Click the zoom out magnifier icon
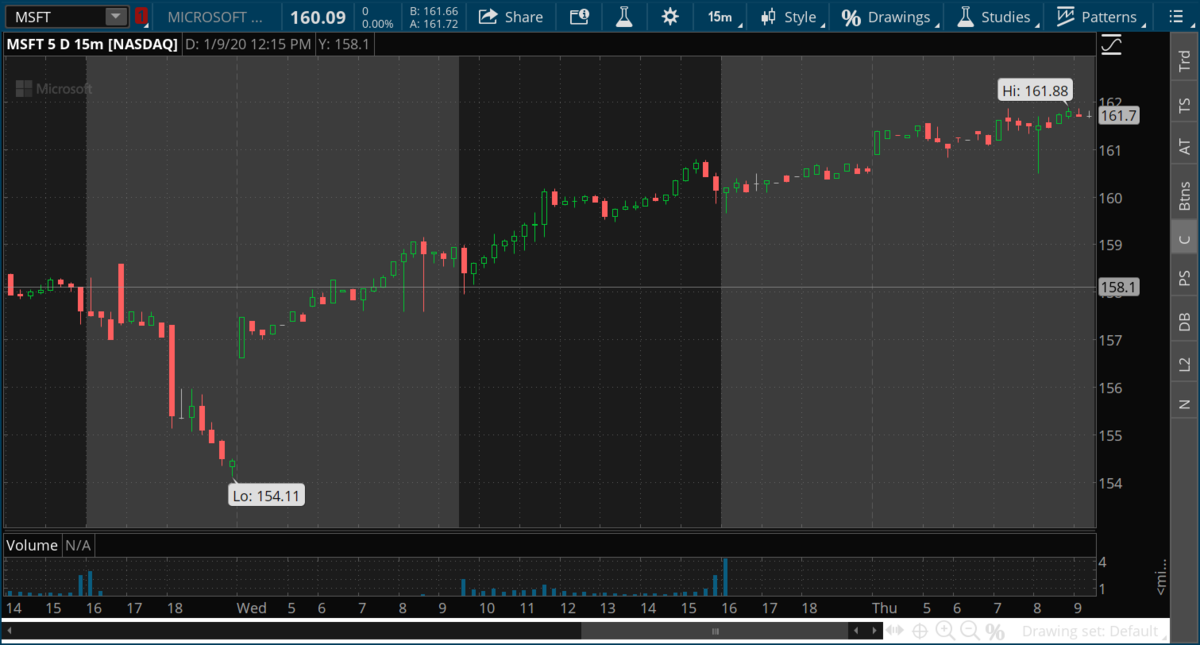Viewport: 1200px width, 645px height. point(969,631)
